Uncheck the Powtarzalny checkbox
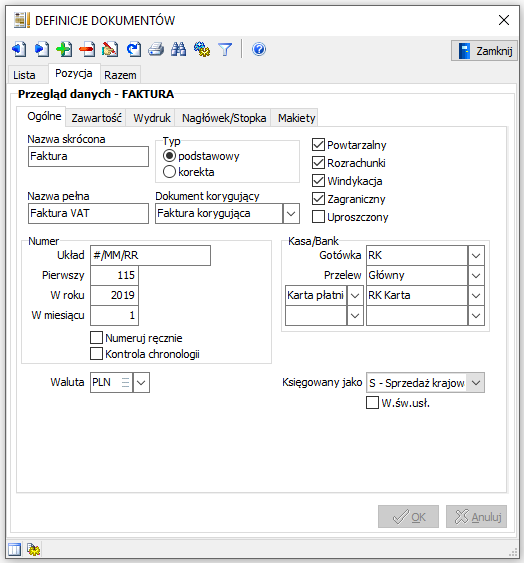524x563 pixels. 318,145
